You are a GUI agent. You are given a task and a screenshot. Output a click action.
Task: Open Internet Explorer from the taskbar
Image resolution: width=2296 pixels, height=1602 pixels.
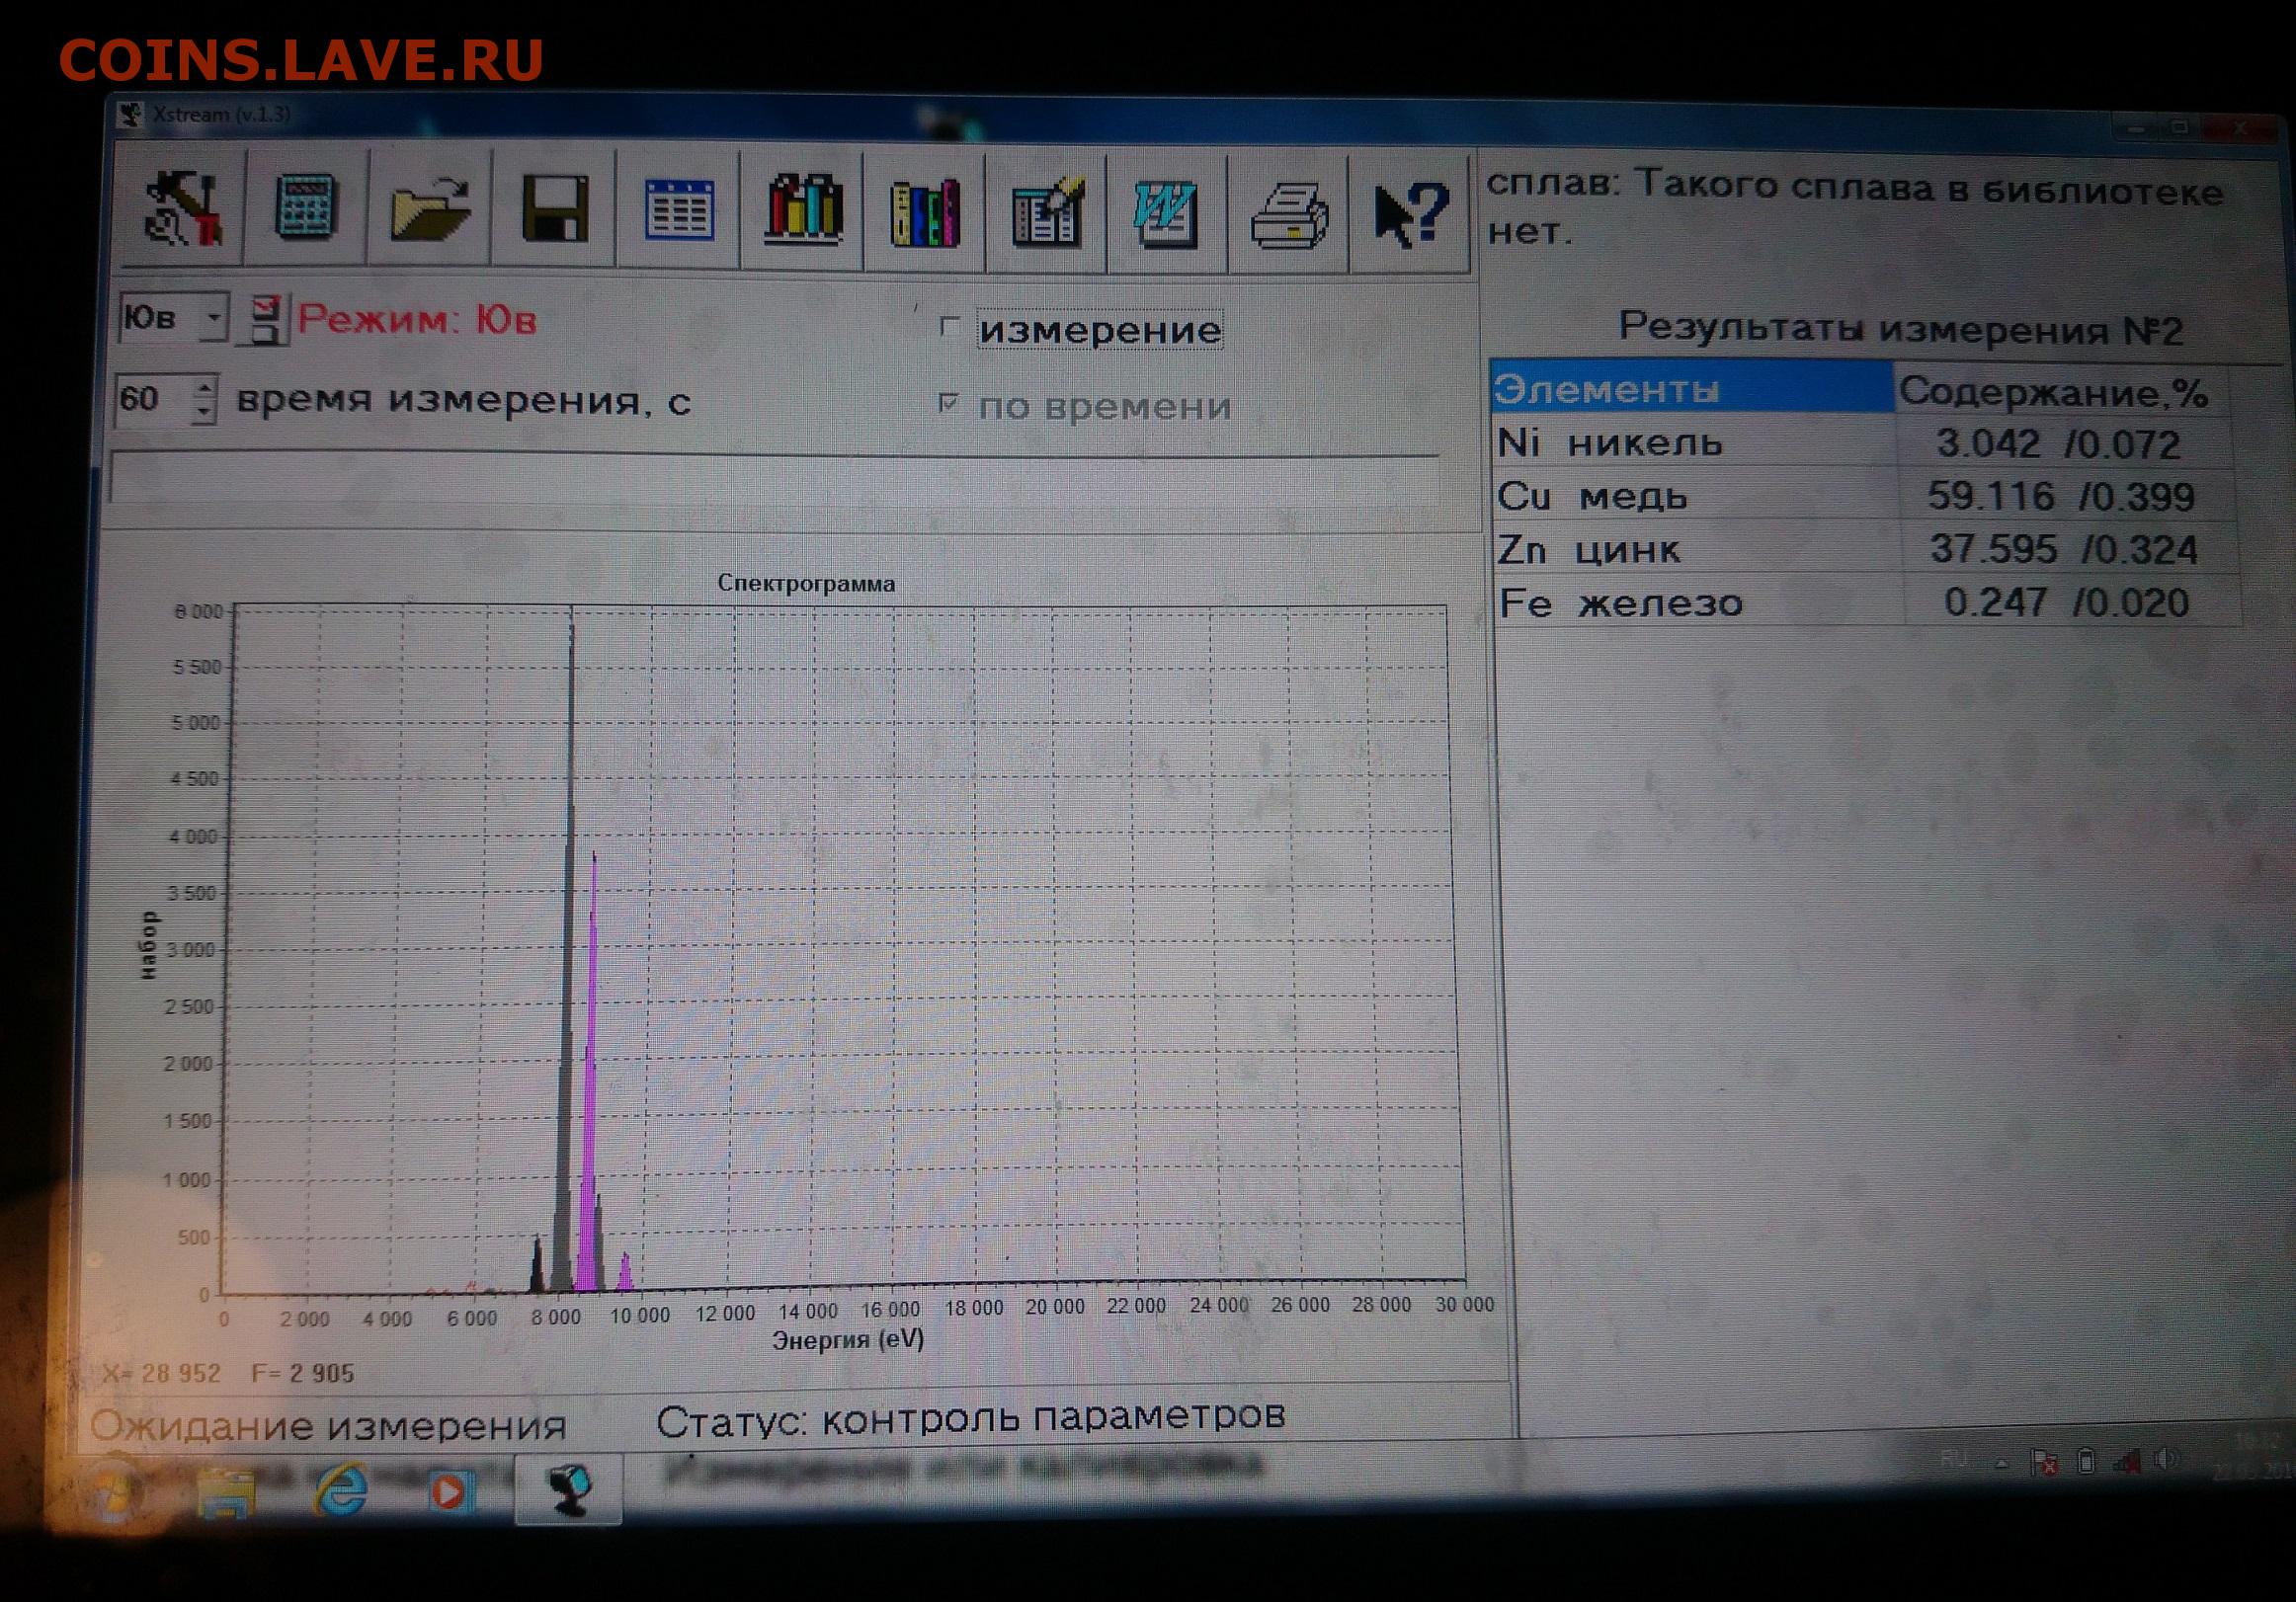pyautogui.click(x=341, y=1491)
